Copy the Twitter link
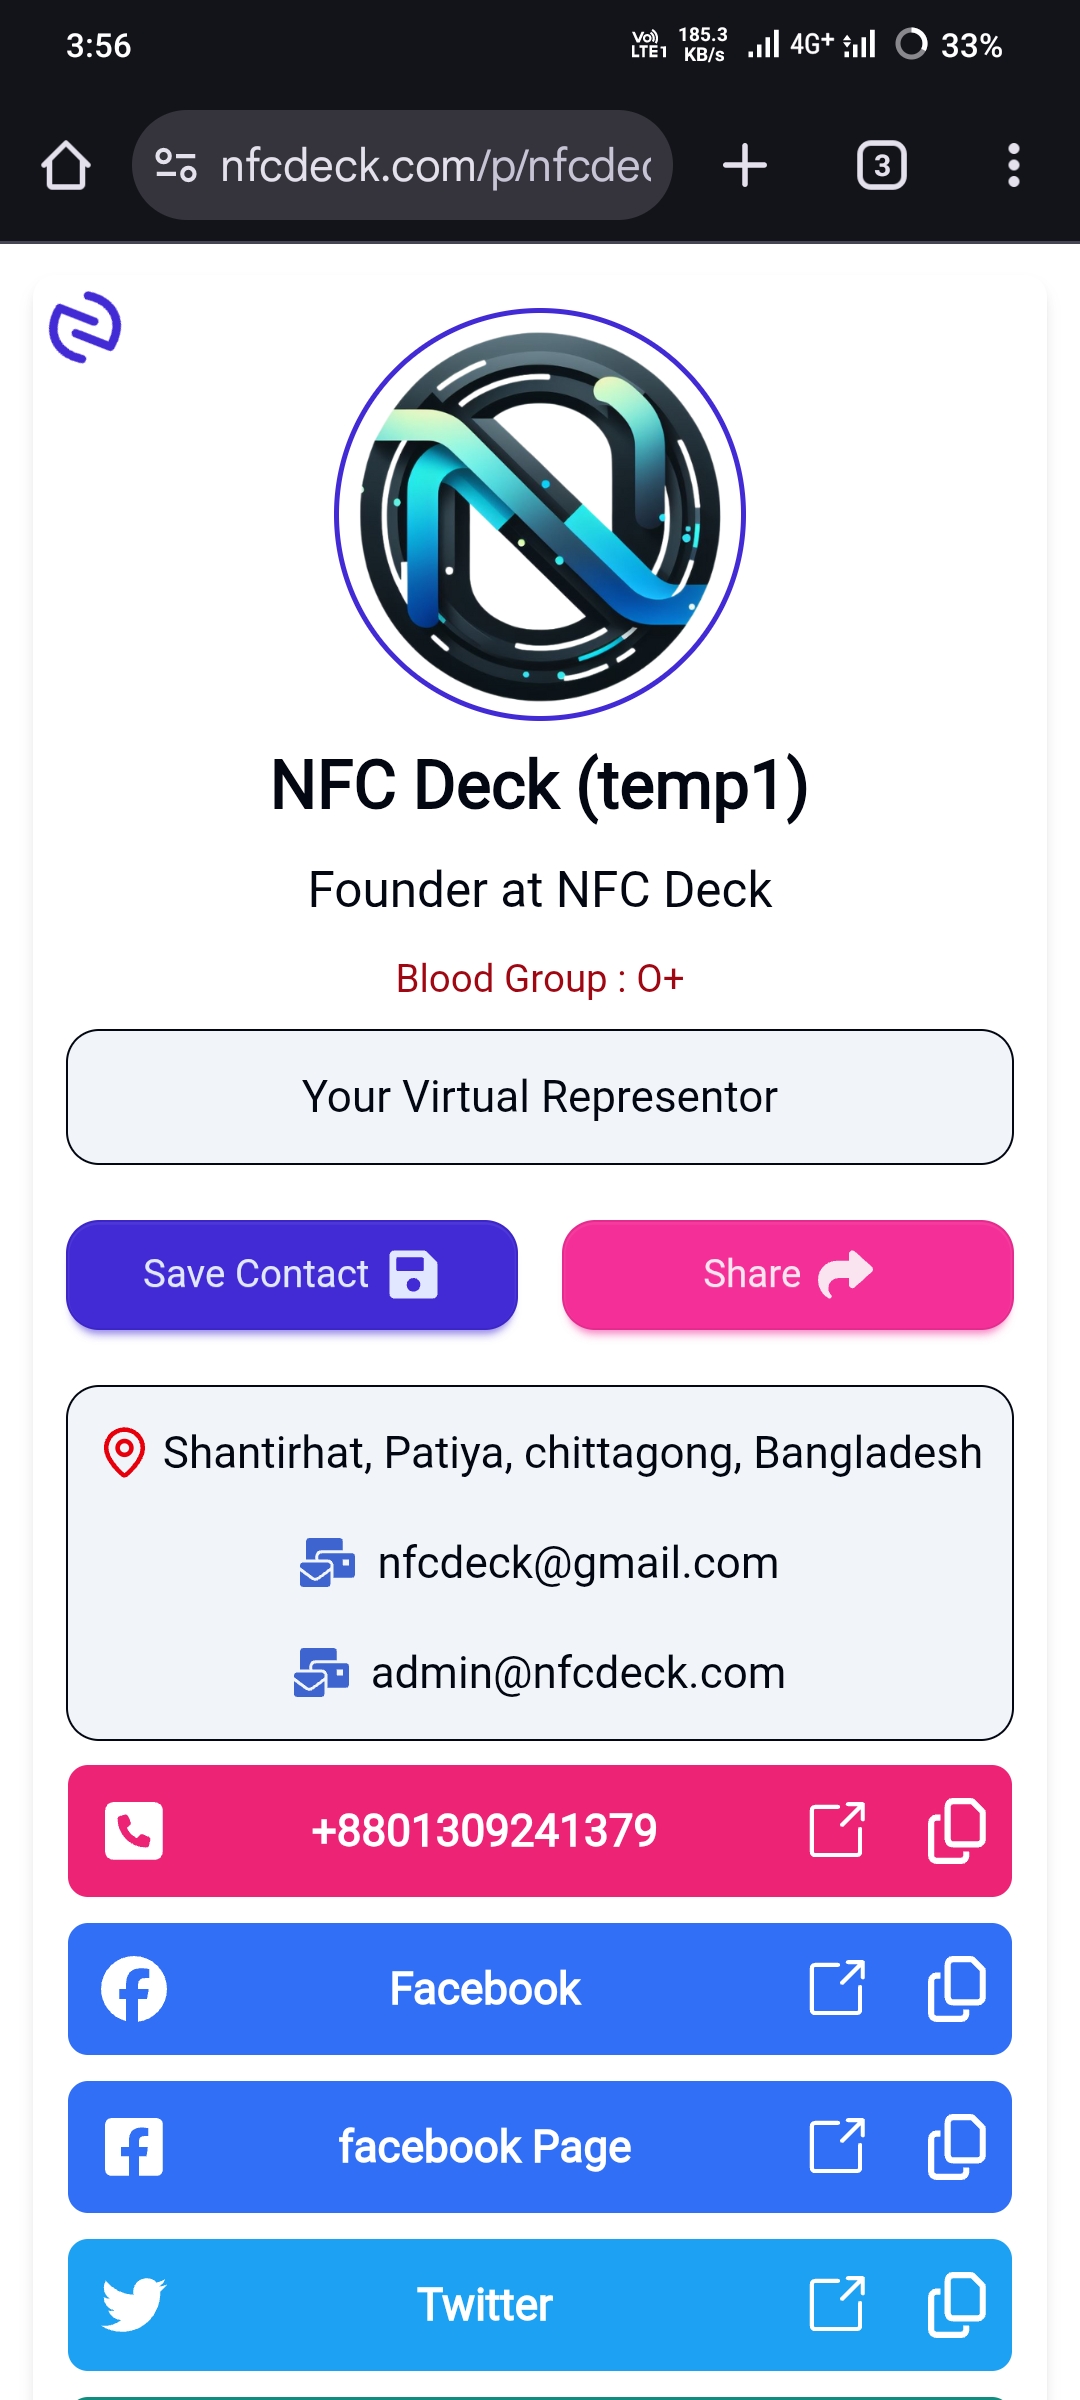 coord(956,2304)
